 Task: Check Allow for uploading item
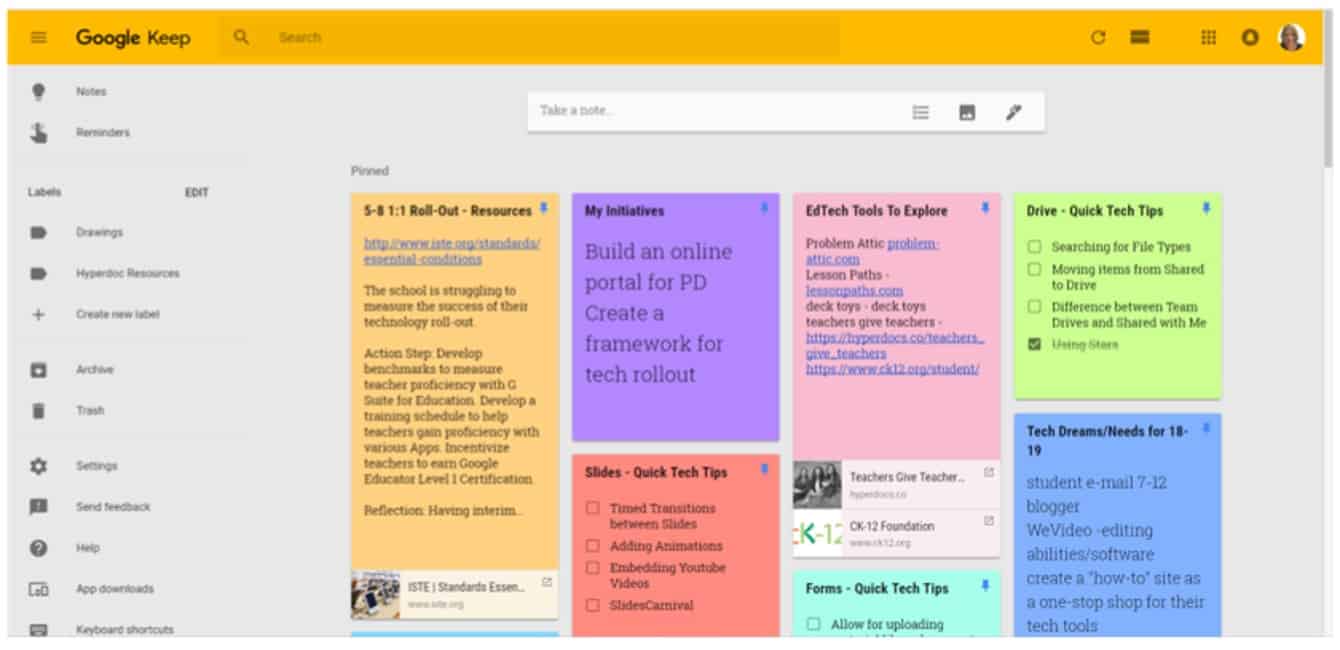point(814,624)
